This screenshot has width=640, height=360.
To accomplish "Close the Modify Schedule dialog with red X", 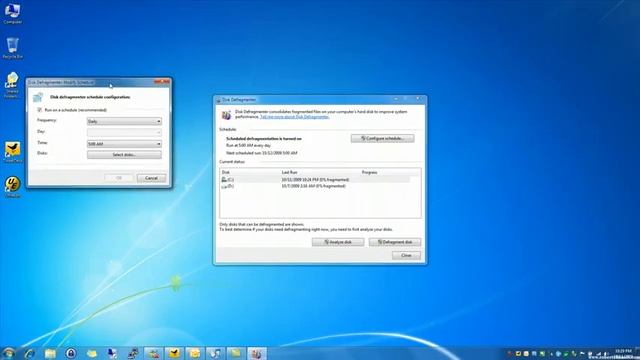I will pyautogui.click(x=162, y=82).
